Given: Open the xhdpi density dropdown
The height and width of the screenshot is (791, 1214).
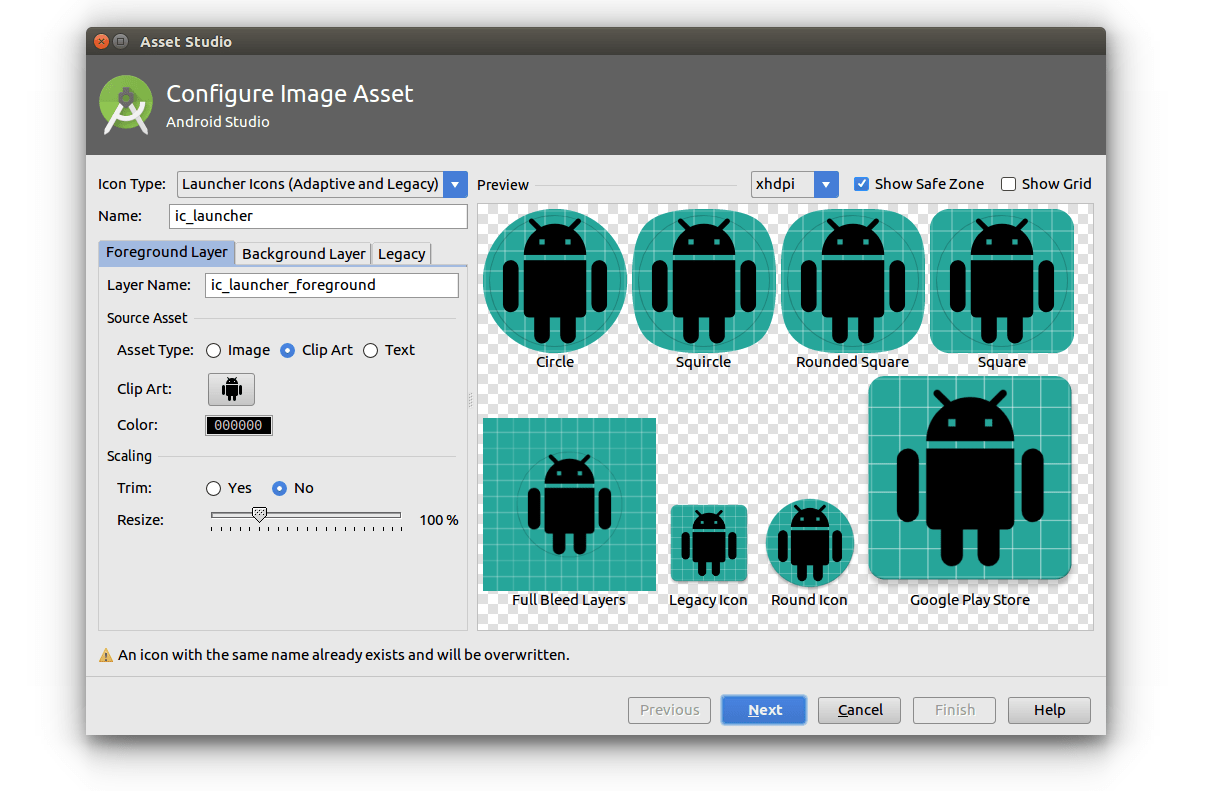Looking at the screenshot, I should click(826, 184).
